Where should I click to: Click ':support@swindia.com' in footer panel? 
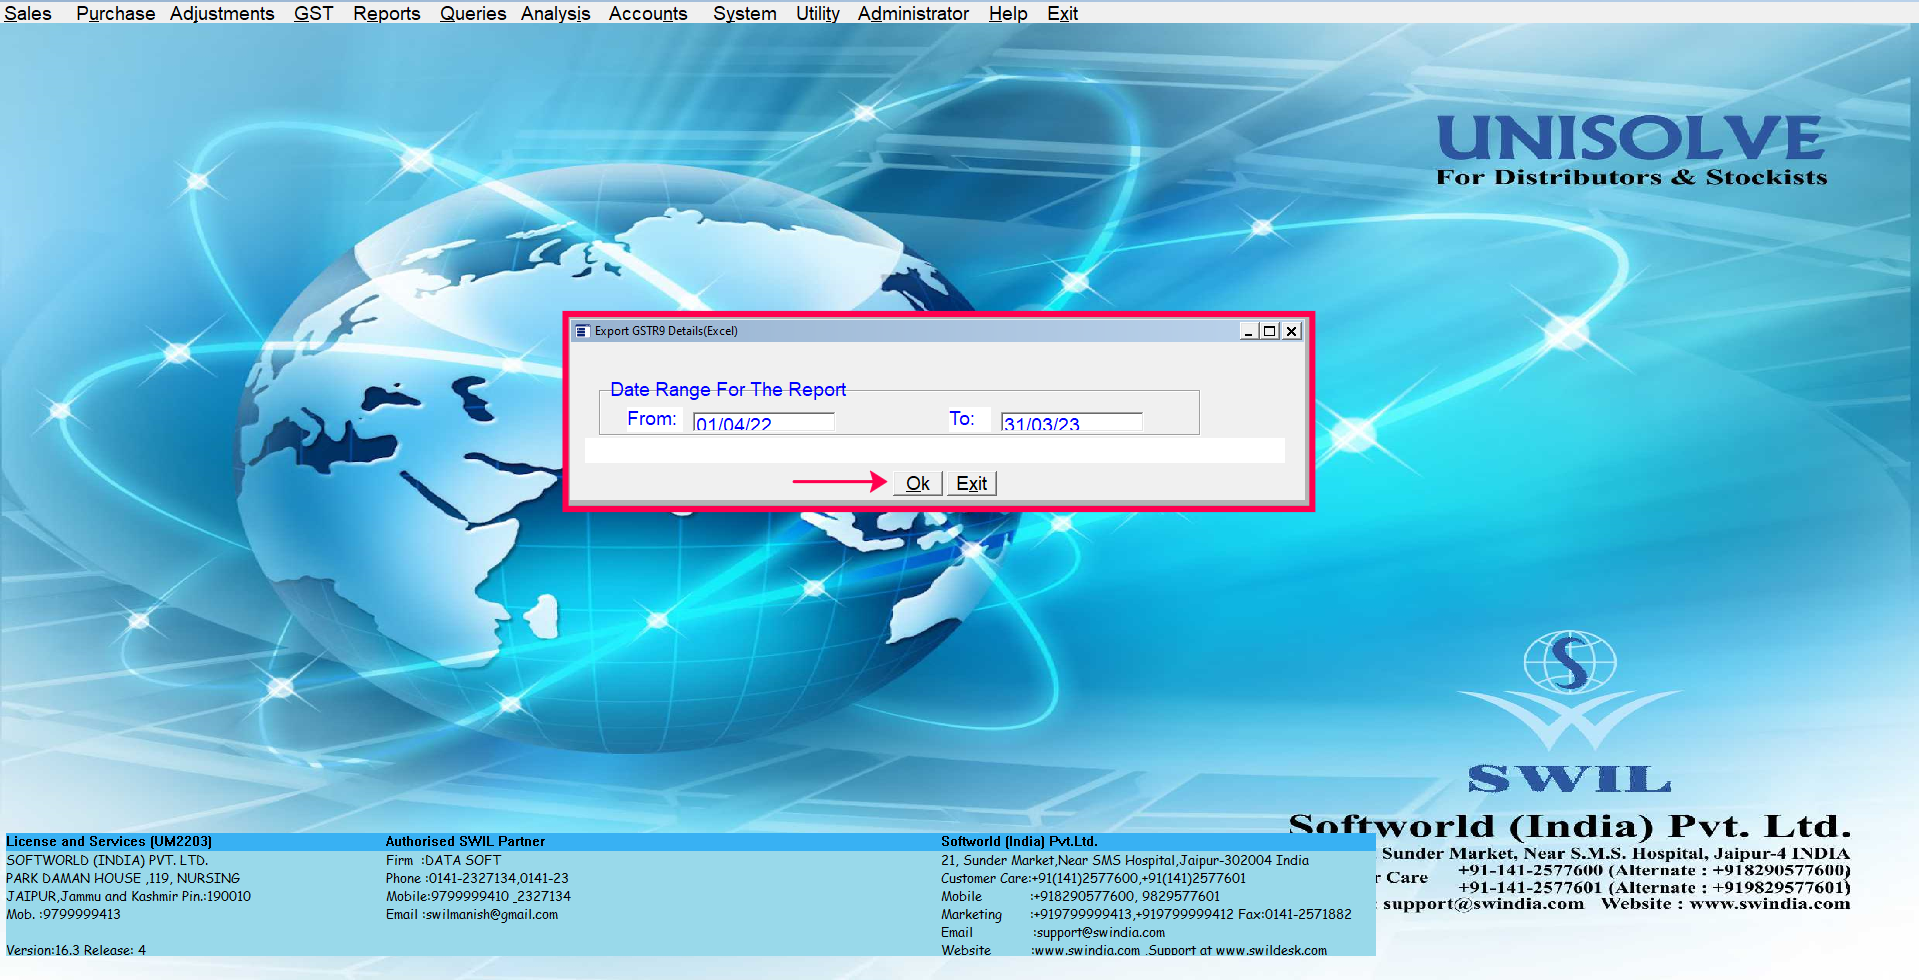point(1098,932)
